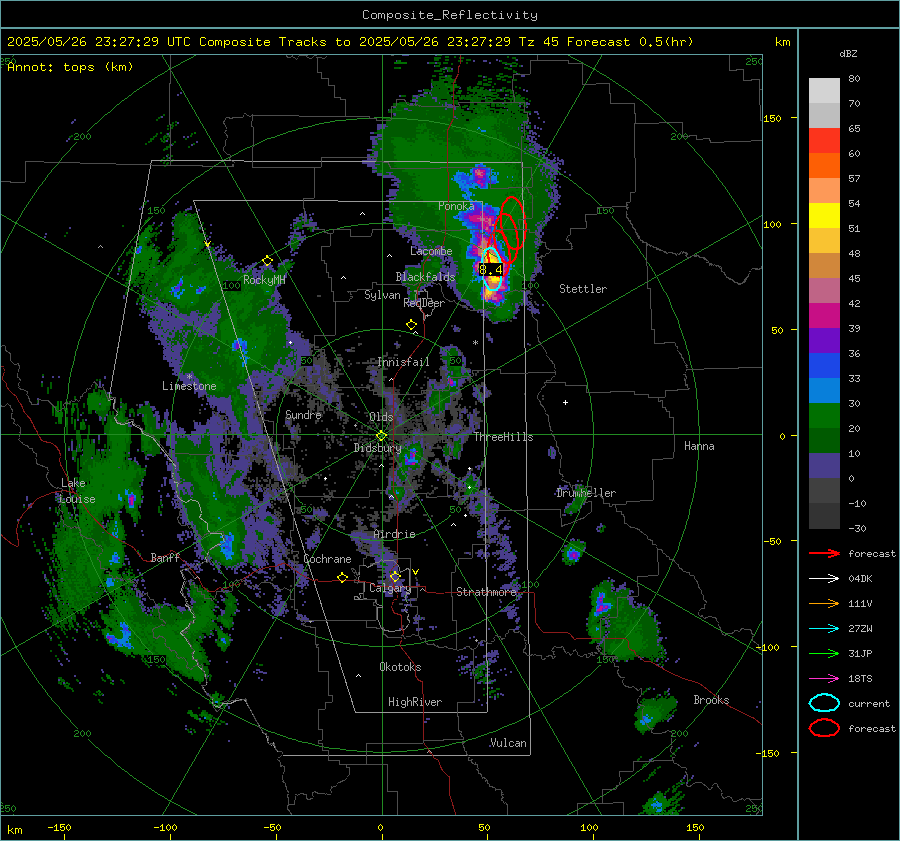The image size is (900, 841).
Task: Click the green 31JP arrow legend icon
Action: pyautogui.click(x=824, y=653)
